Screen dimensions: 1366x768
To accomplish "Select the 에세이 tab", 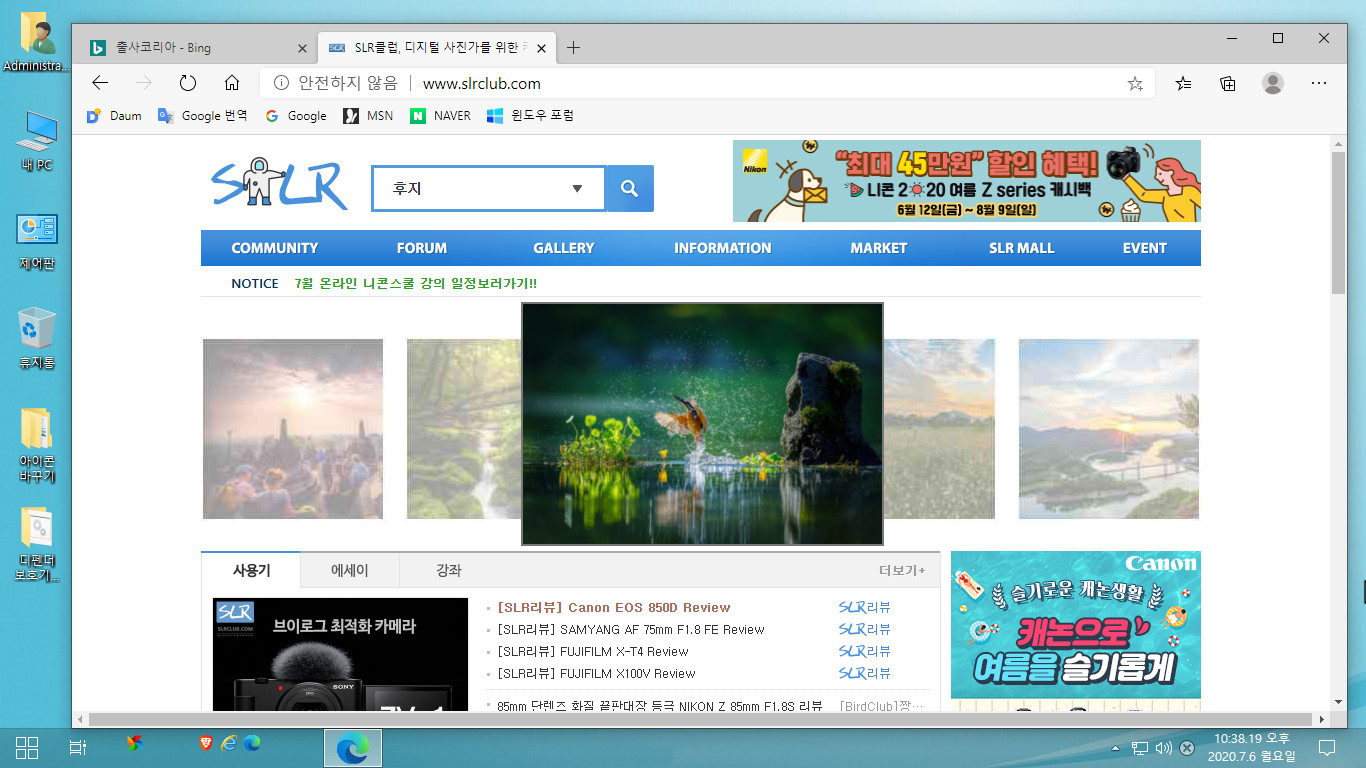I will 350,570.
